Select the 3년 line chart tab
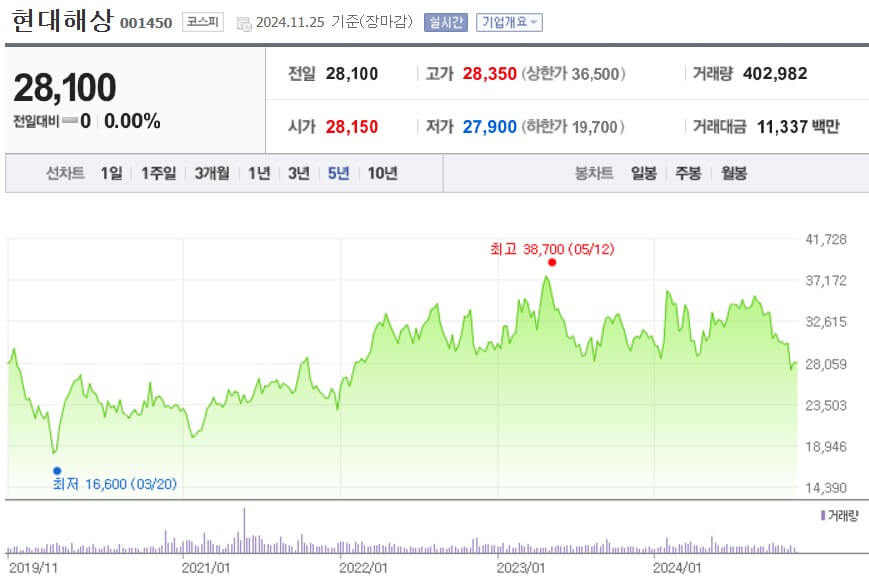The width and height of the screenshot is (869, 585). point(299,173)
